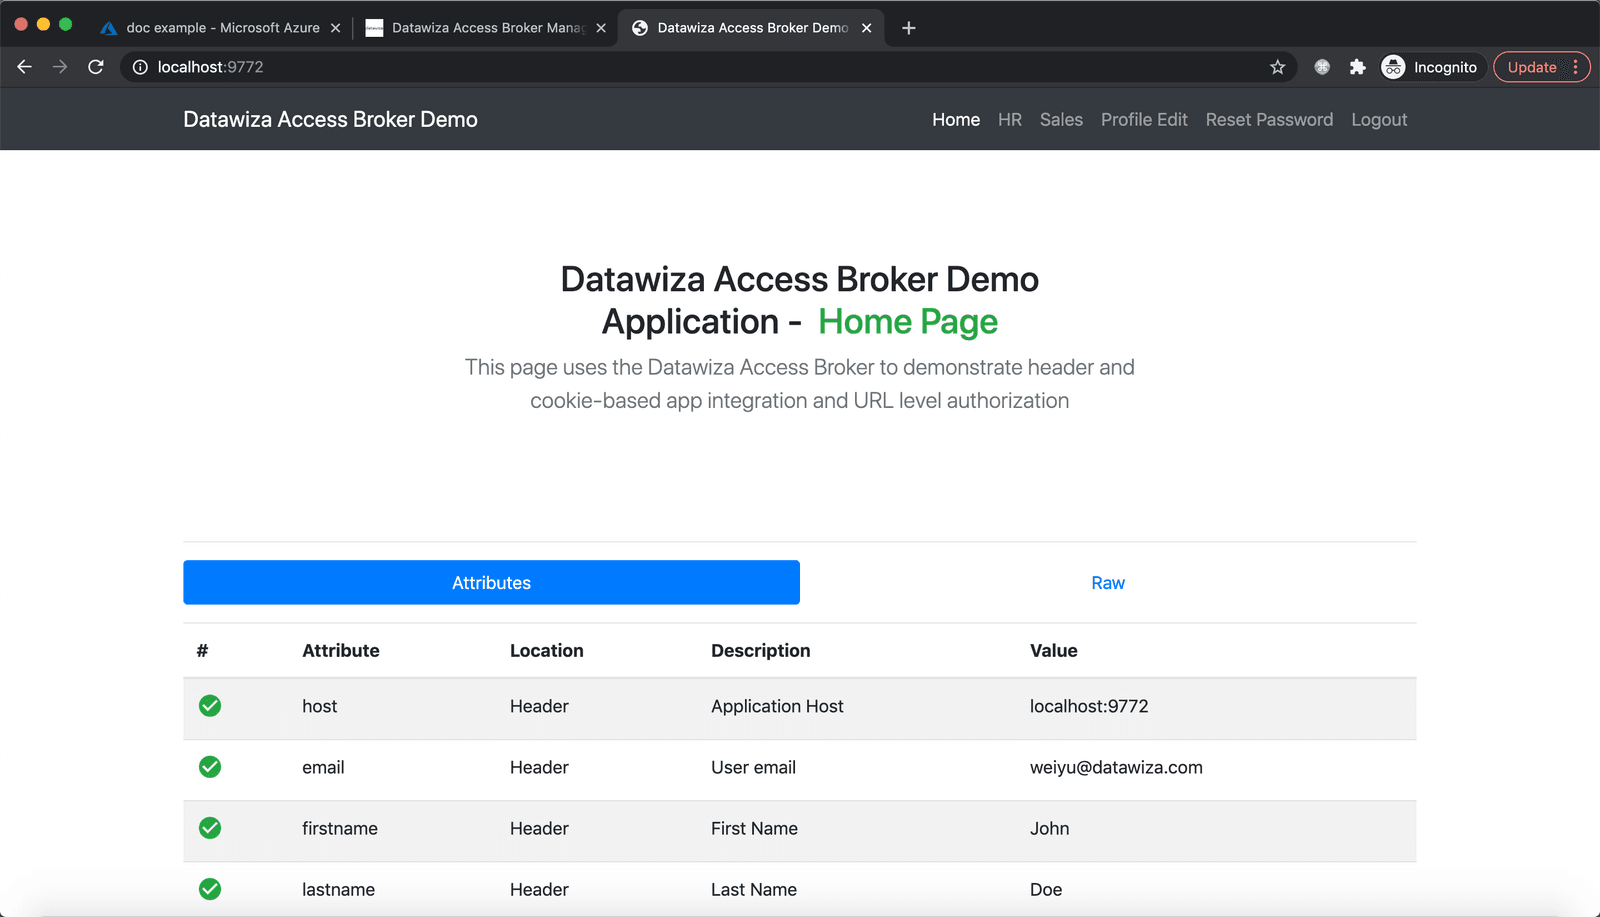Screen dimensions: 1600x917
Task: Close the Datawiza Access Broker Management tab
Action: 601,28
